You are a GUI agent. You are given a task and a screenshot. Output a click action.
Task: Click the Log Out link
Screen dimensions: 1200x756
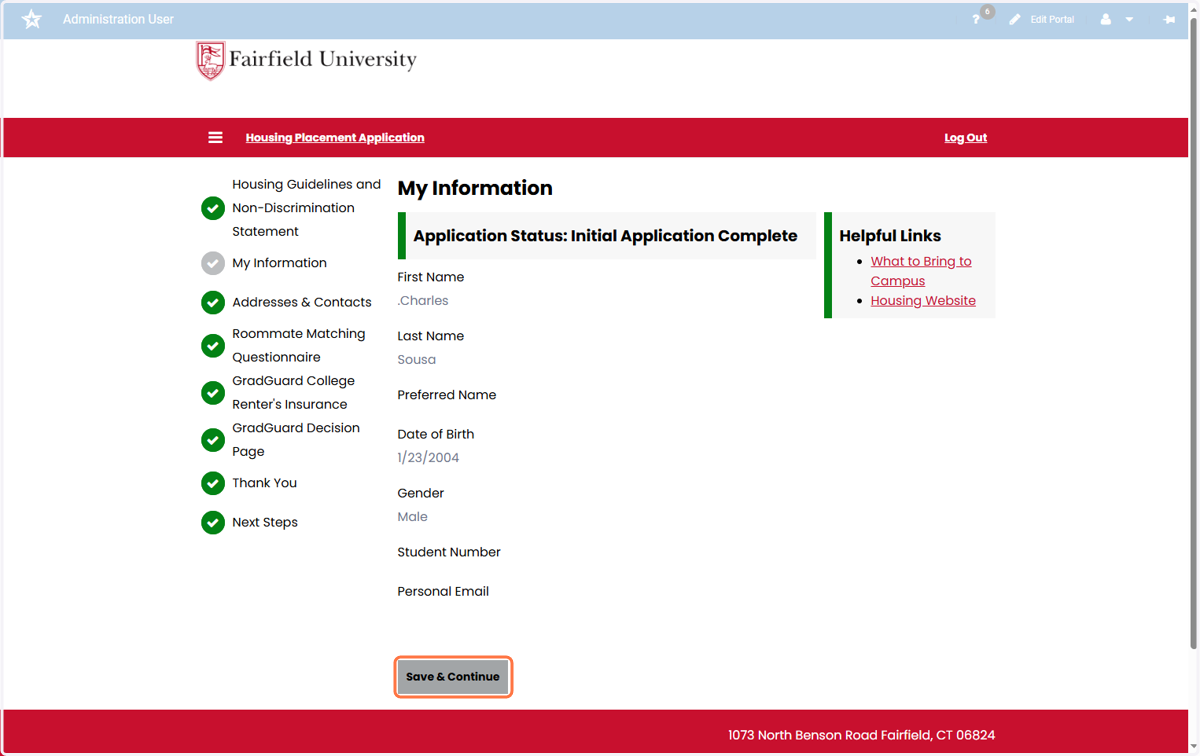pyautogui.click(x=965, y=138)
